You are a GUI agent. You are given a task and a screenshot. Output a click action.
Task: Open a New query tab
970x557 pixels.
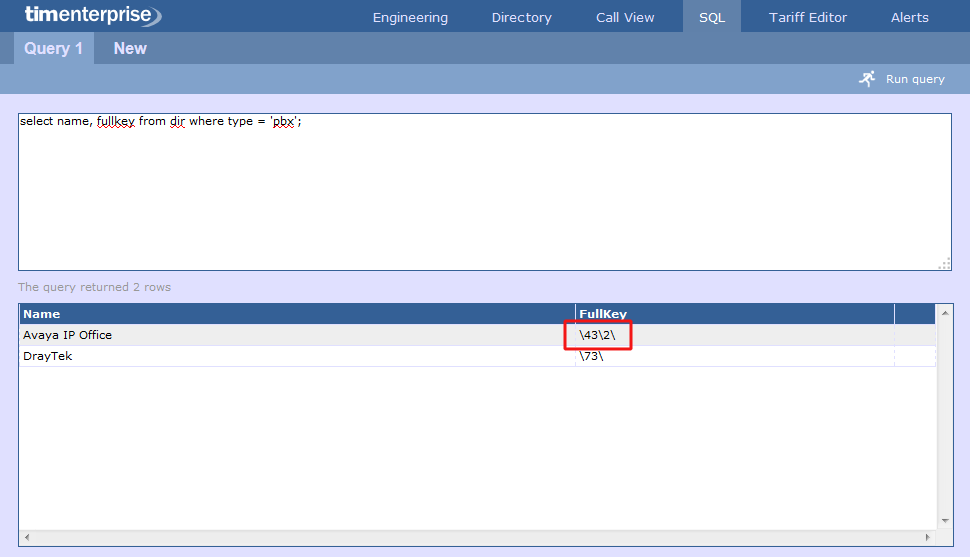[130, 48]
